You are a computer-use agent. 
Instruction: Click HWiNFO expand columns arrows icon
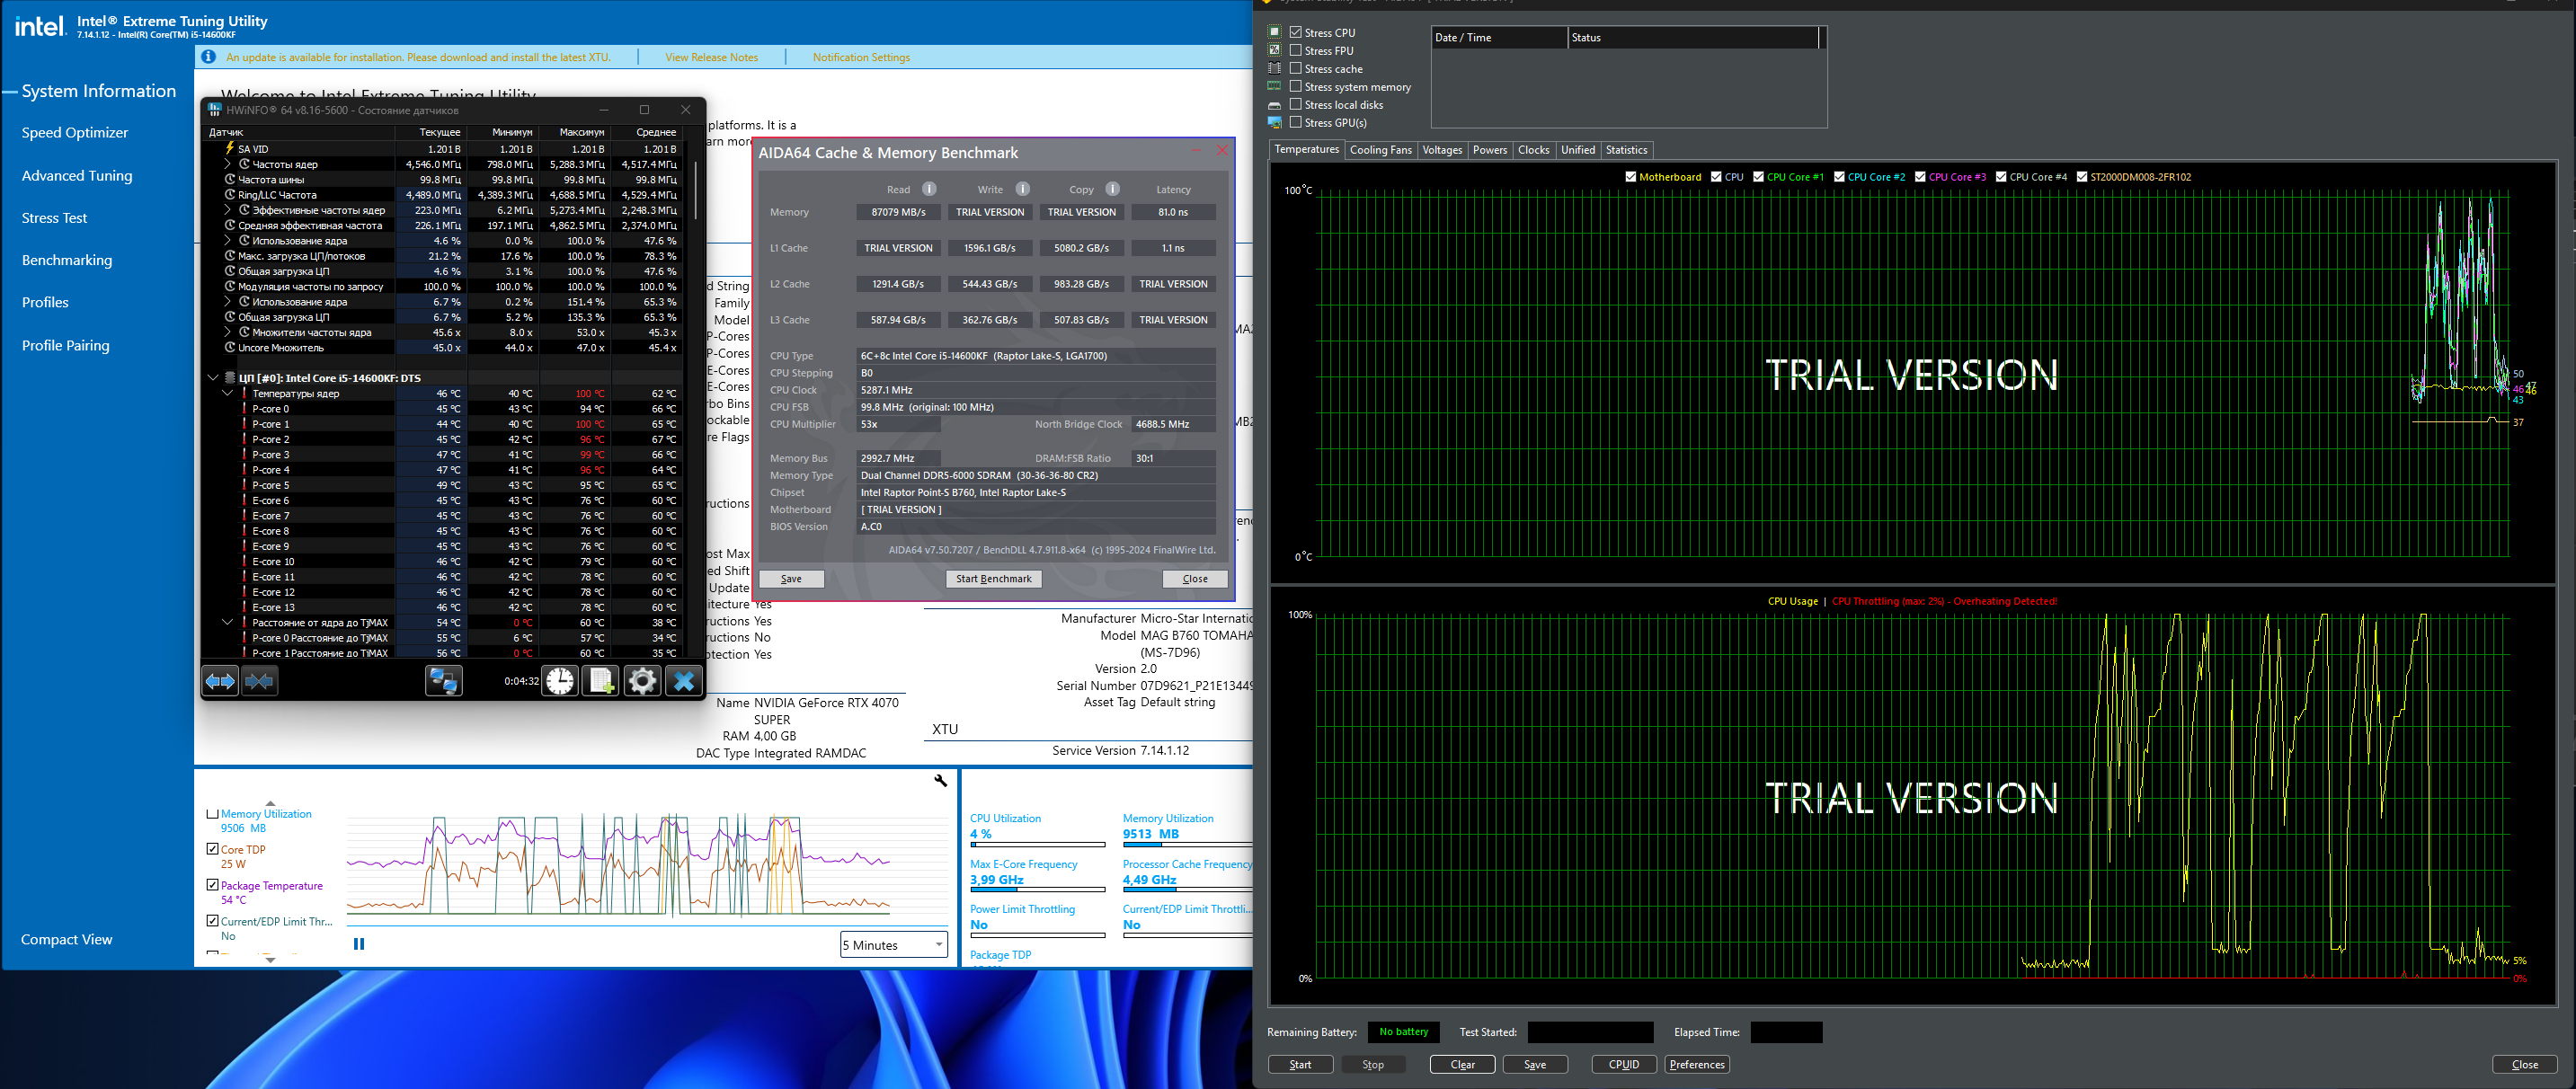[x=220, y=681]
